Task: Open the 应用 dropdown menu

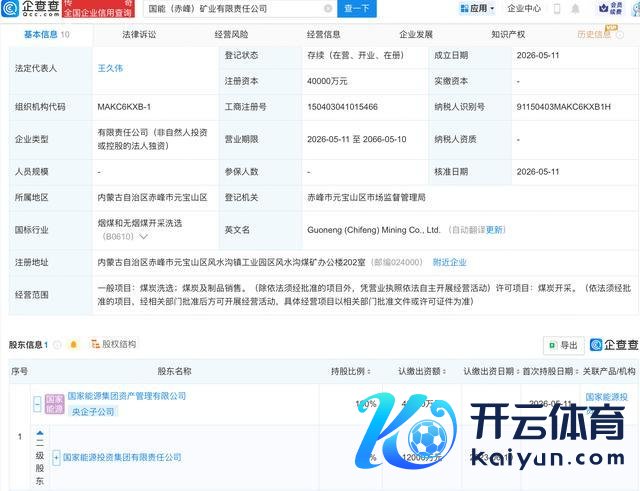Action: pos(477,8)
